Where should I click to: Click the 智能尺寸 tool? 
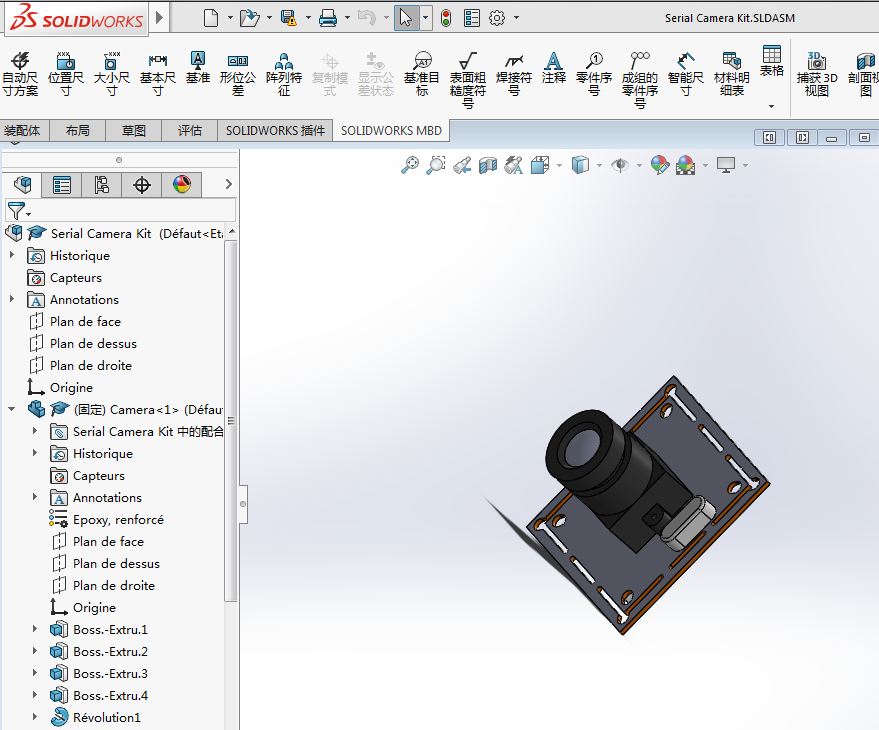click(x=686, y=75)
